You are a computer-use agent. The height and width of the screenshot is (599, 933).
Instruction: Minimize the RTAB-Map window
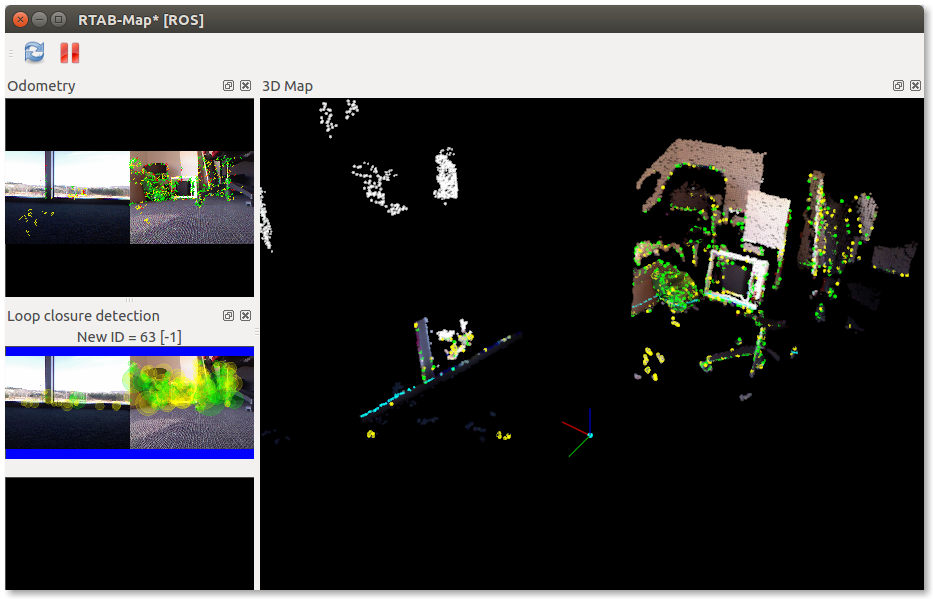click(39, 19)
